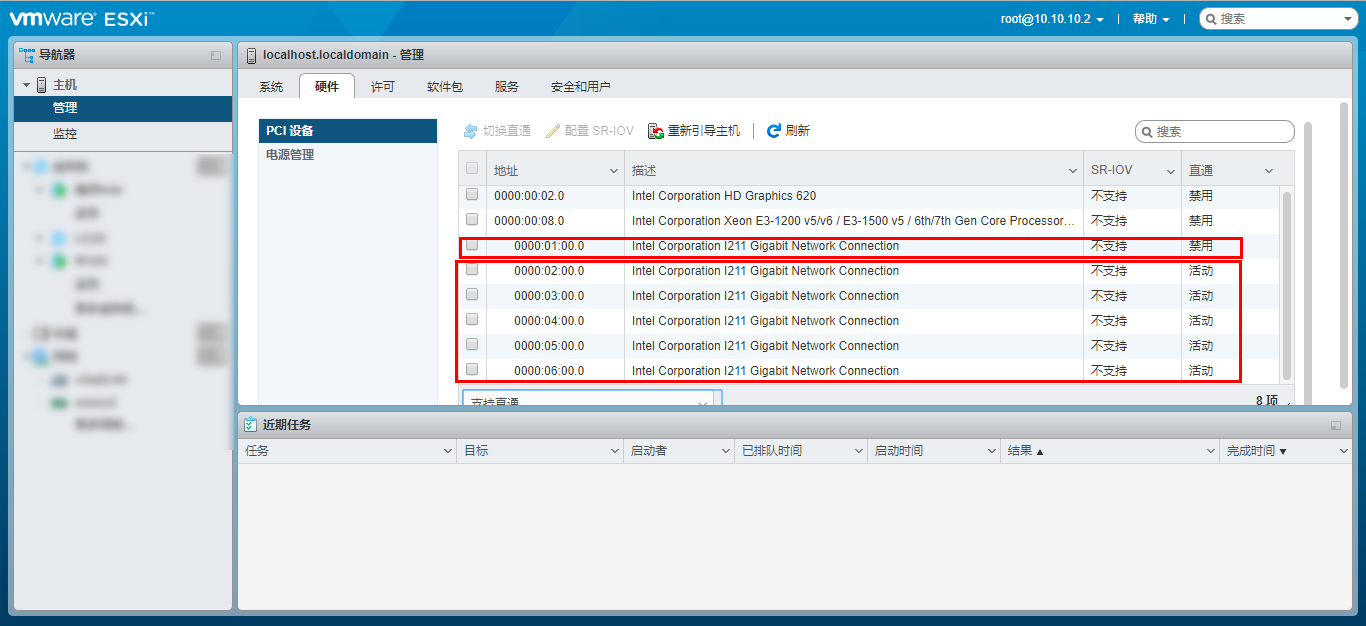The image size is (1366, 626).
Task: Click the Navigator (导航器) panel icon
Action: coord(27,55)
